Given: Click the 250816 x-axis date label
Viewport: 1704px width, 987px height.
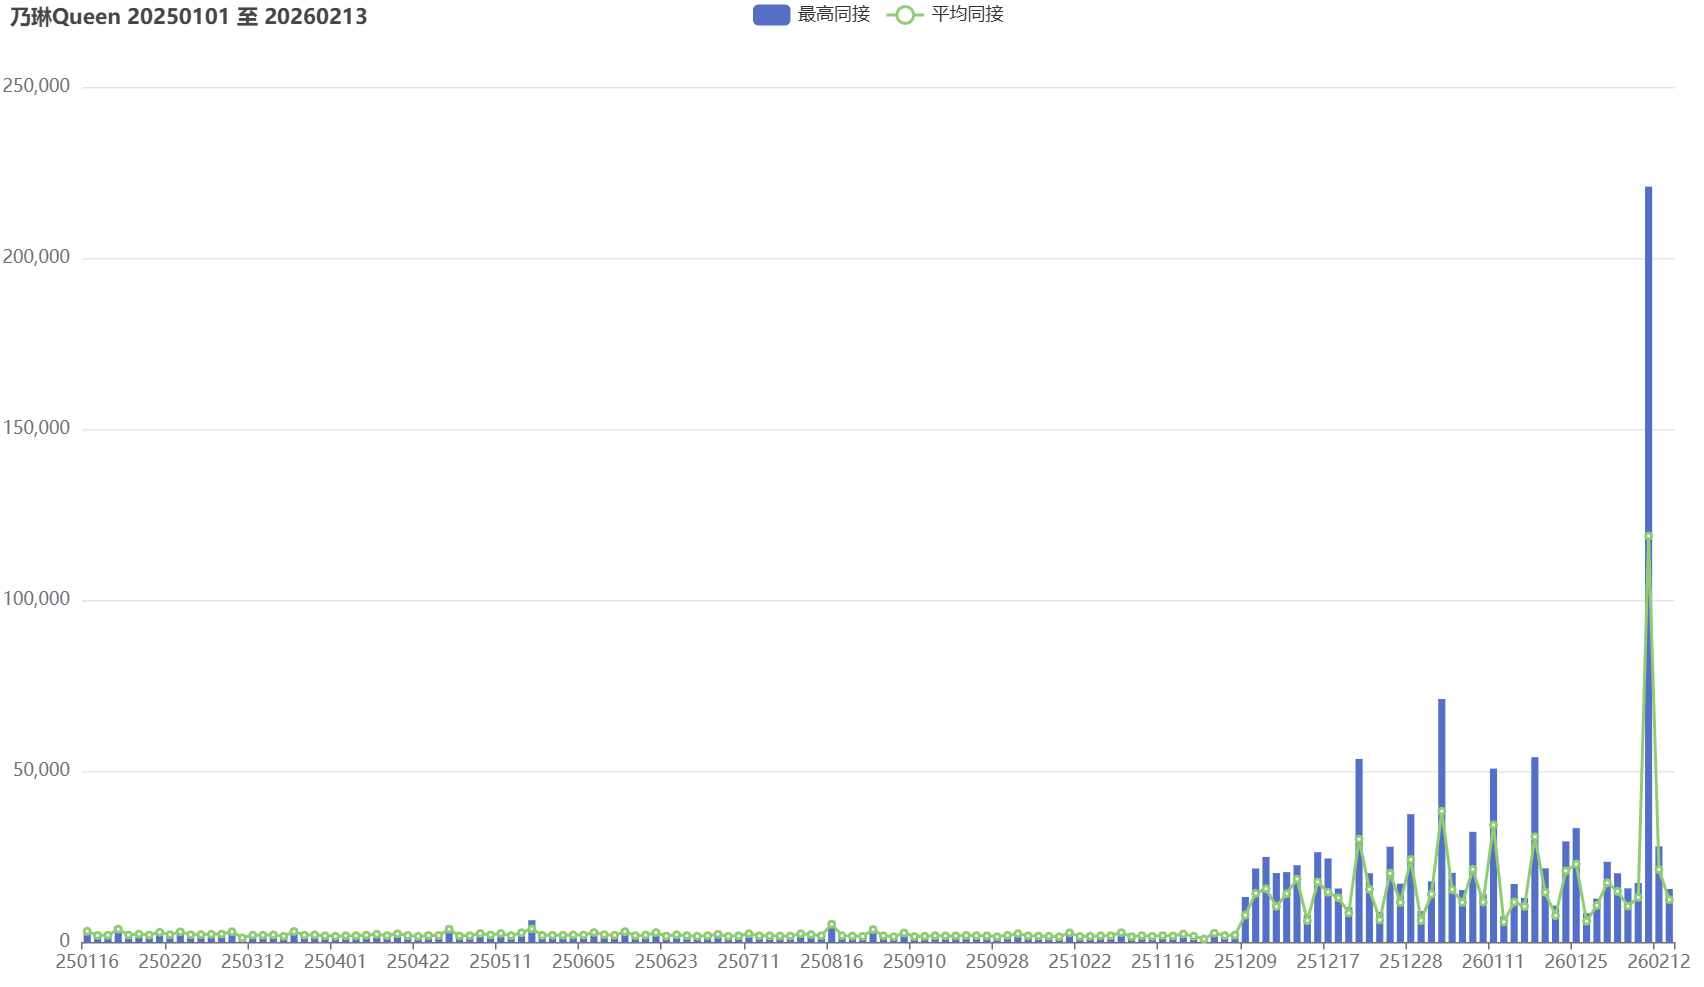Looking at the screenshot, I should (x=831, y=962).
